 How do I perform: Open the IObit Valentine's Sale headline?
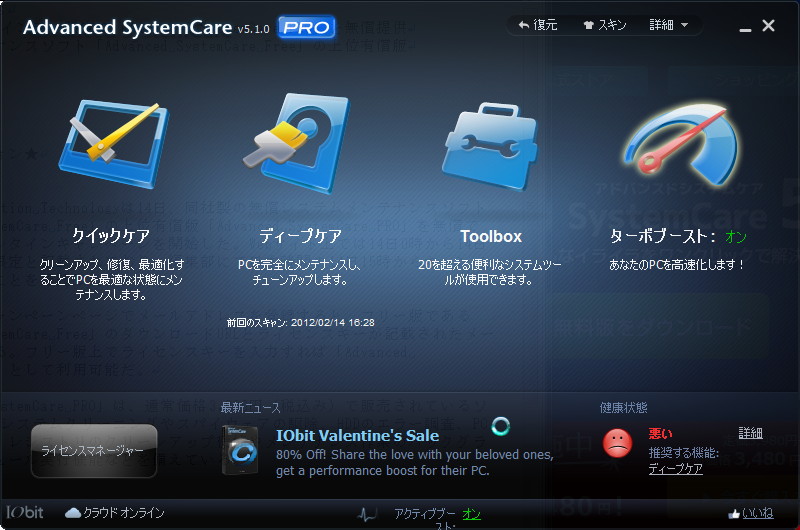tap(357, 436)
